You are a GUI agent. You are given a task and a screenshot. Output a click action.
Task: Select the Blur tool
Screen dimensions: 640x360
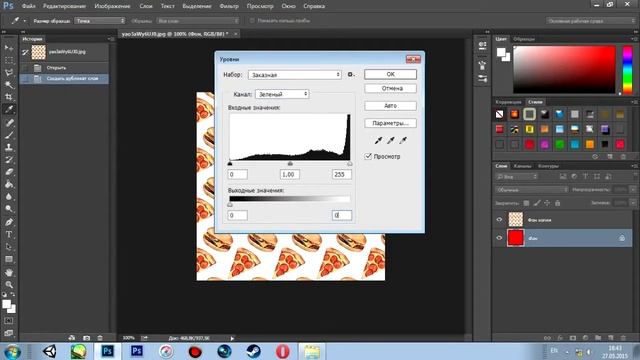[x=9, y=196]
